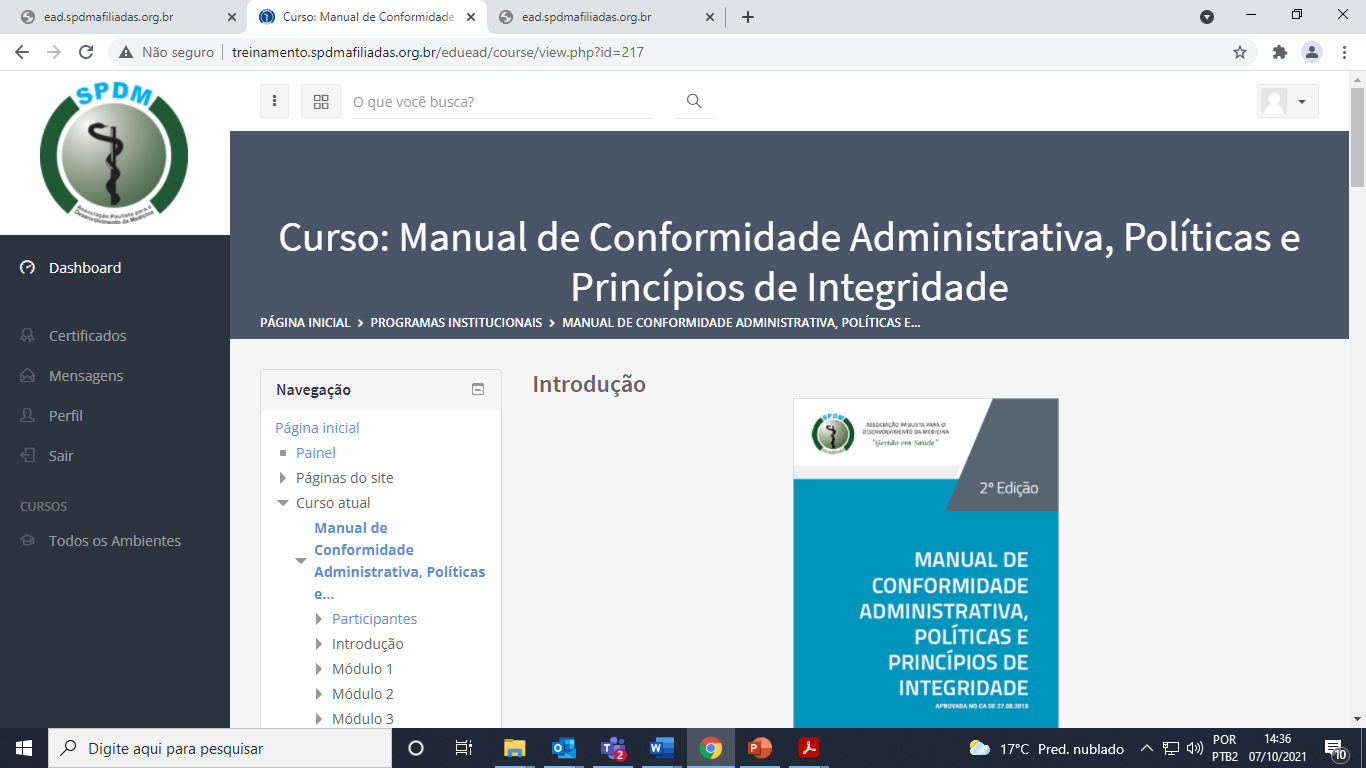The image size is (1366, 768).
Task: Go back in the browser
Action: tap(22, 52)
